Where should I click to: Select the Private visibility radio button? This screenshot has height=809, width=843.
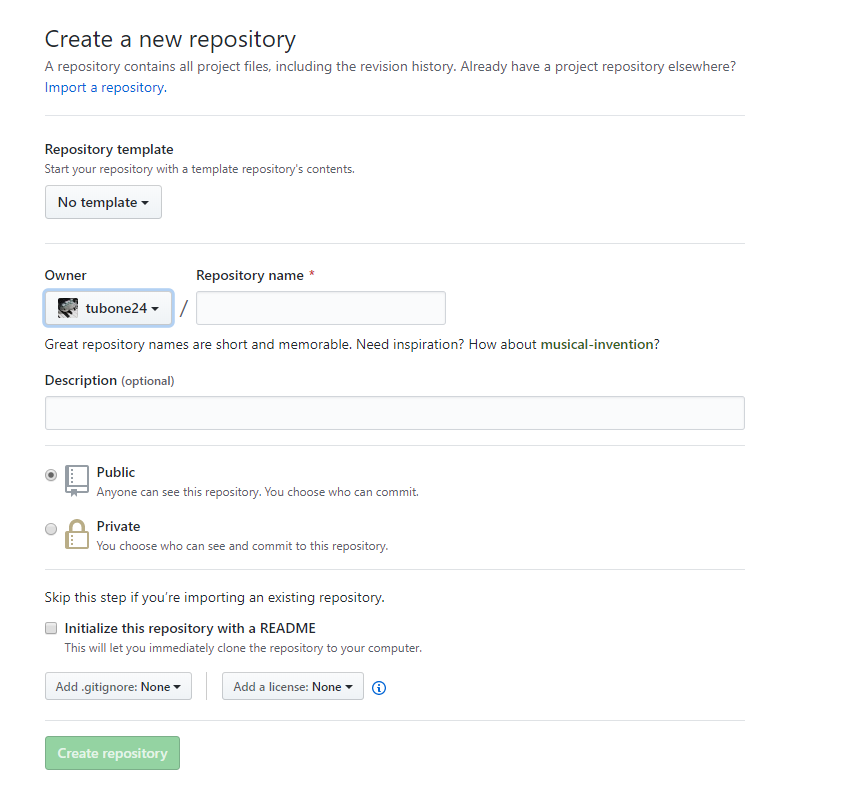click(x=51, y=528)
